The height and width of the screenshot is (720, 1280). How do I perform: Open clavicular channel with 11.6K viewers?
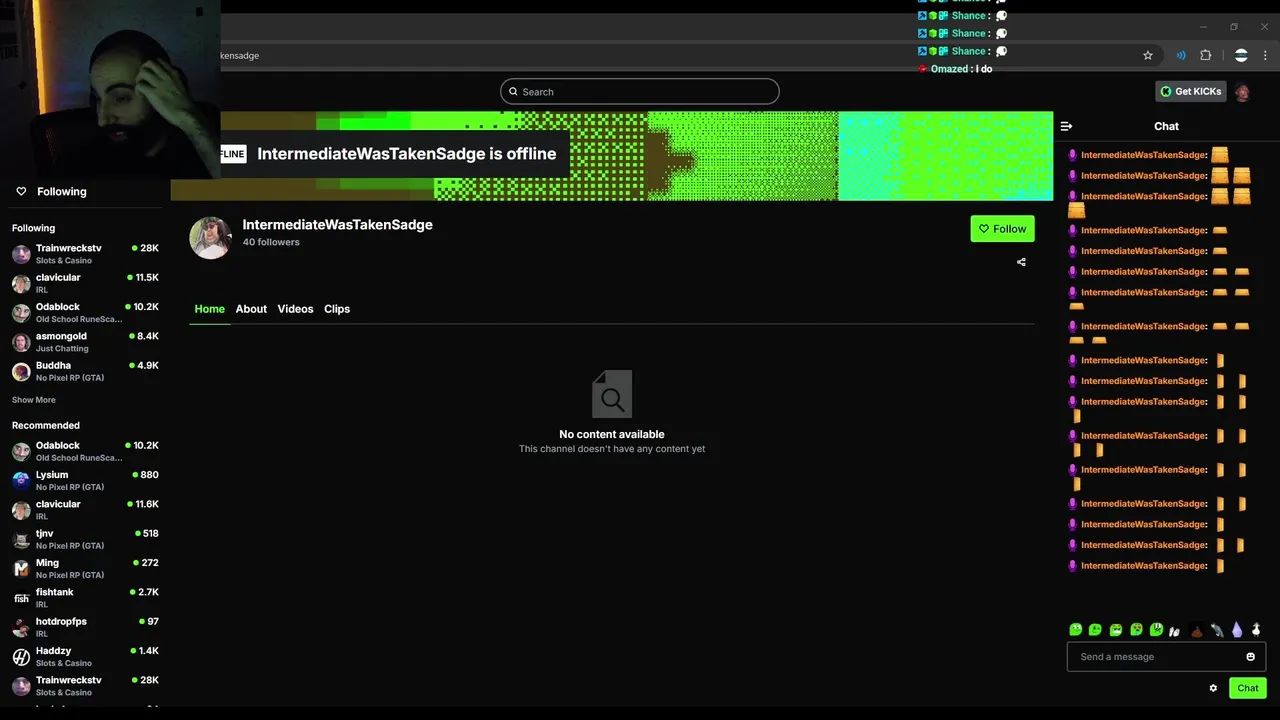pos(85,510)
